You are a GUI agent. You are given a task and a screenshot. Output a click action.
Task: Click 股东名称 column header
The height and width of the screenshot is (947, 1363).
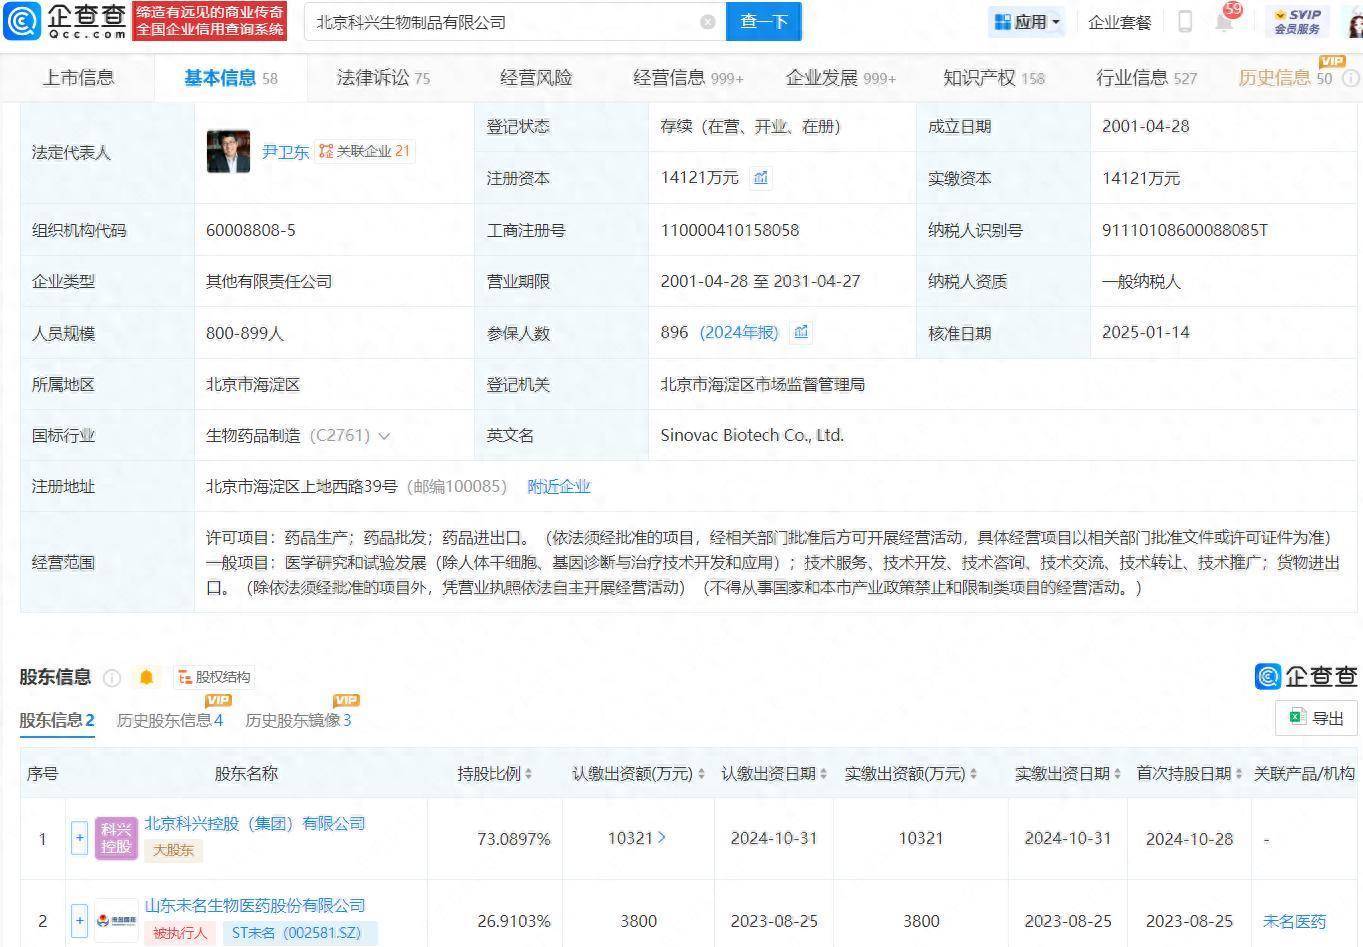point(246,773)
